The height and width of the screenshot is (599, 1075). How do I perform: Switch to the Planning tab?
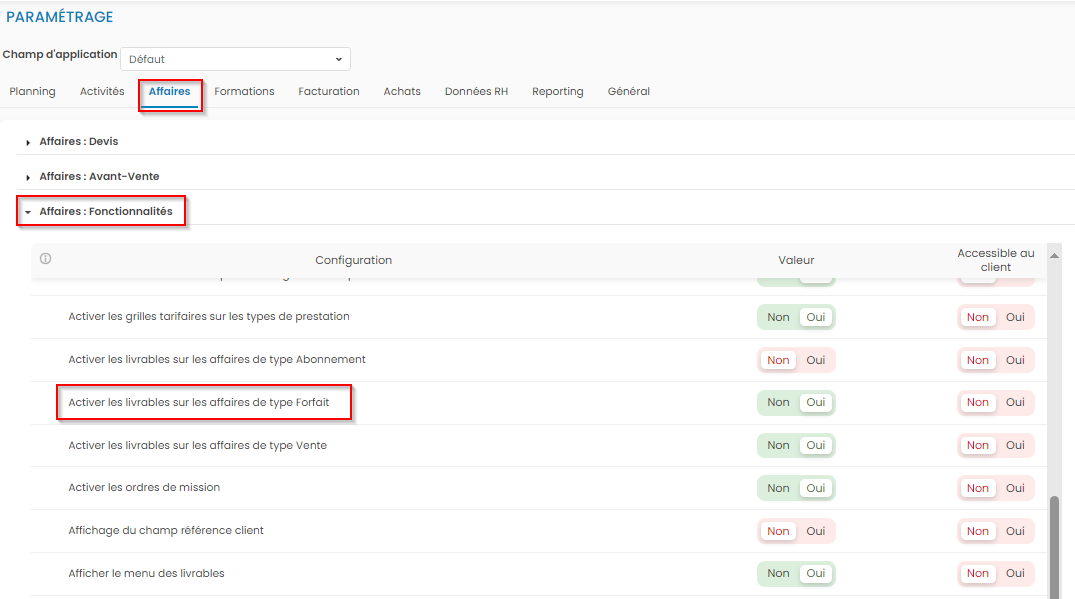[32, 92]
